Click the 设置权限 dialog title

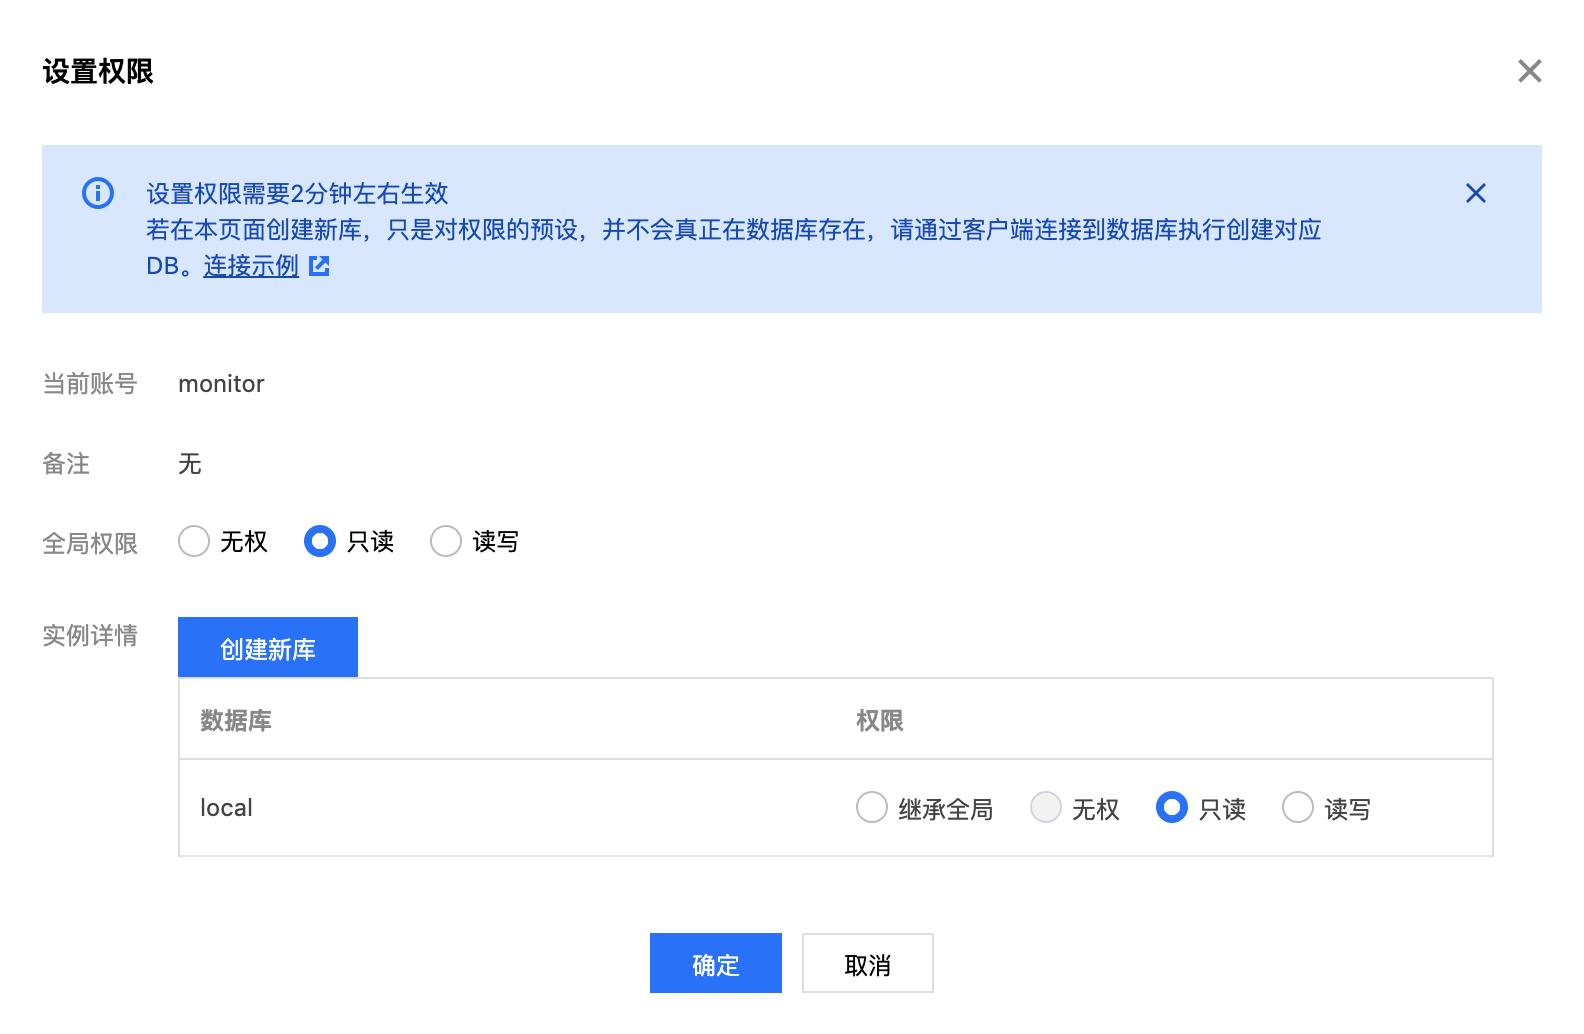coord(98,72)
